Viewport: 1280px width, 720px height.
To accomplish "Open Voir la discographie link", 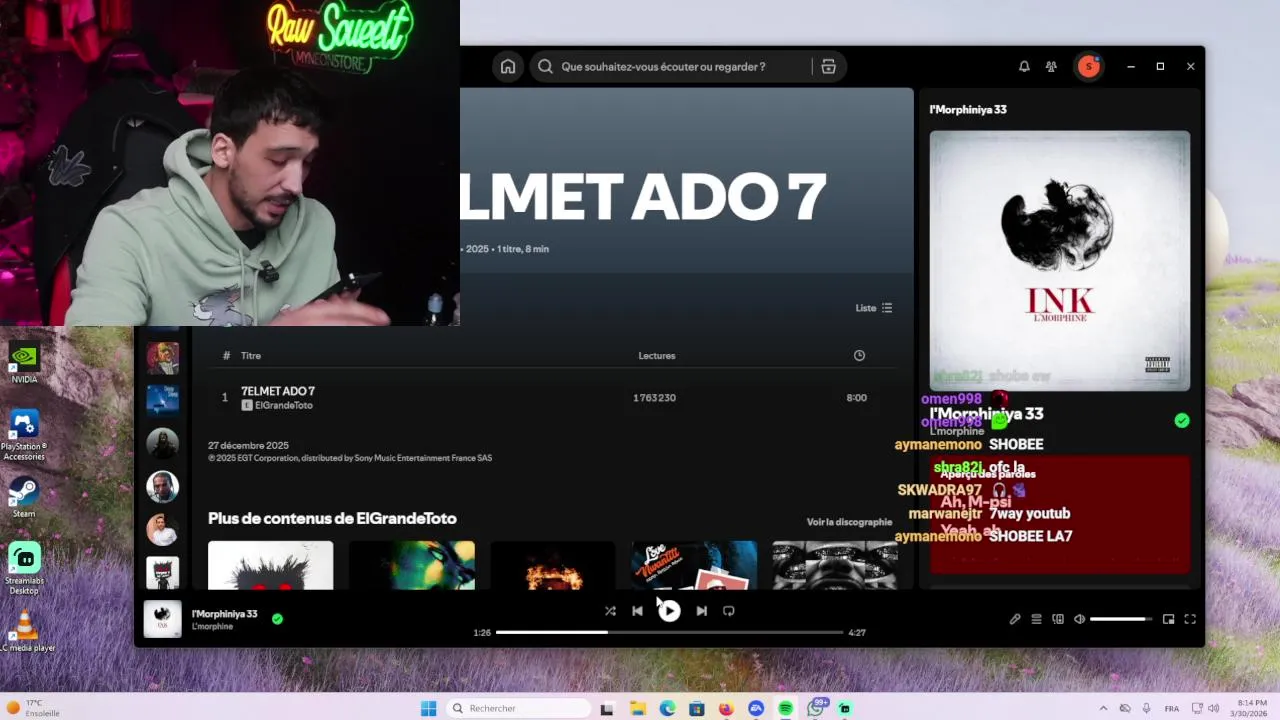I will [849, 522].
